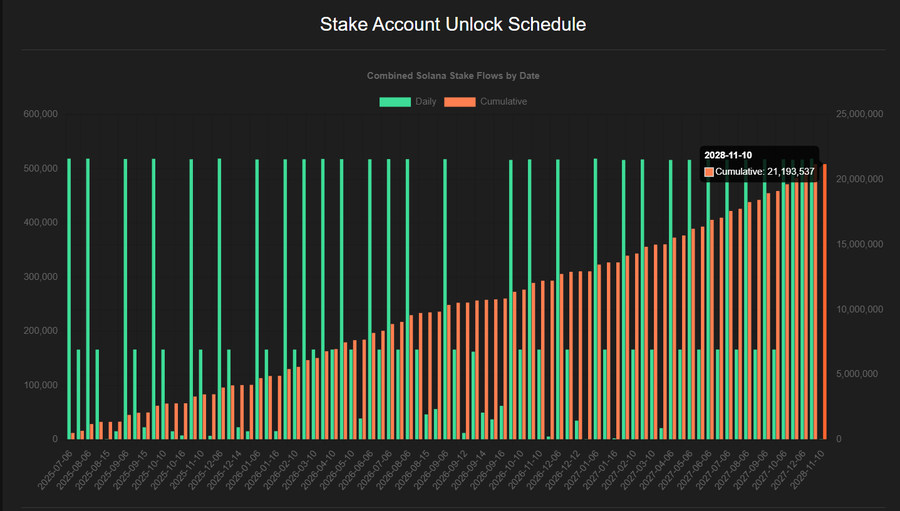Click the first green Daily bar for 2025-07-06
900x511 pixels.
point(69,300)
